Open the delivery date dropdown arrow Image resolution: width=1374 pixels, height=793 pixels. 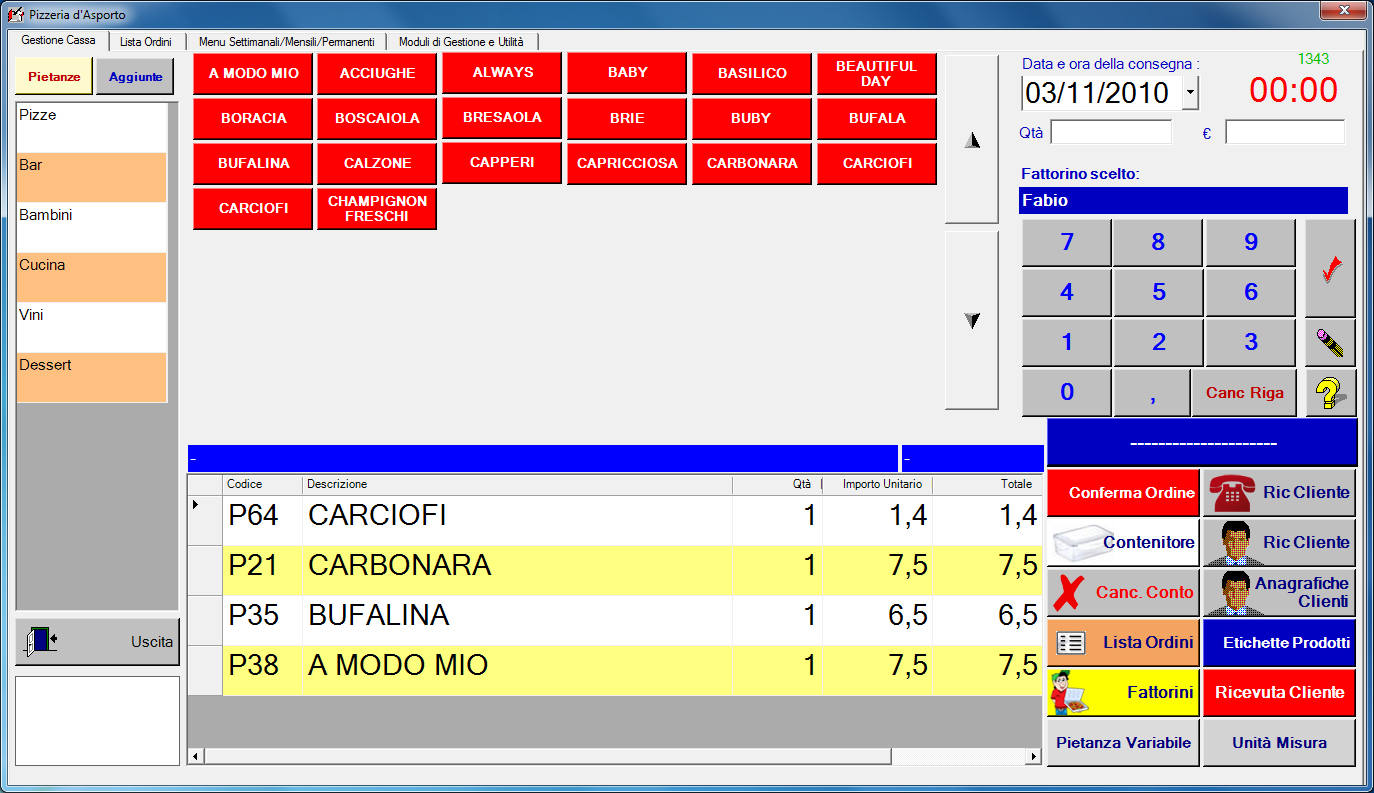point(1189,93)
